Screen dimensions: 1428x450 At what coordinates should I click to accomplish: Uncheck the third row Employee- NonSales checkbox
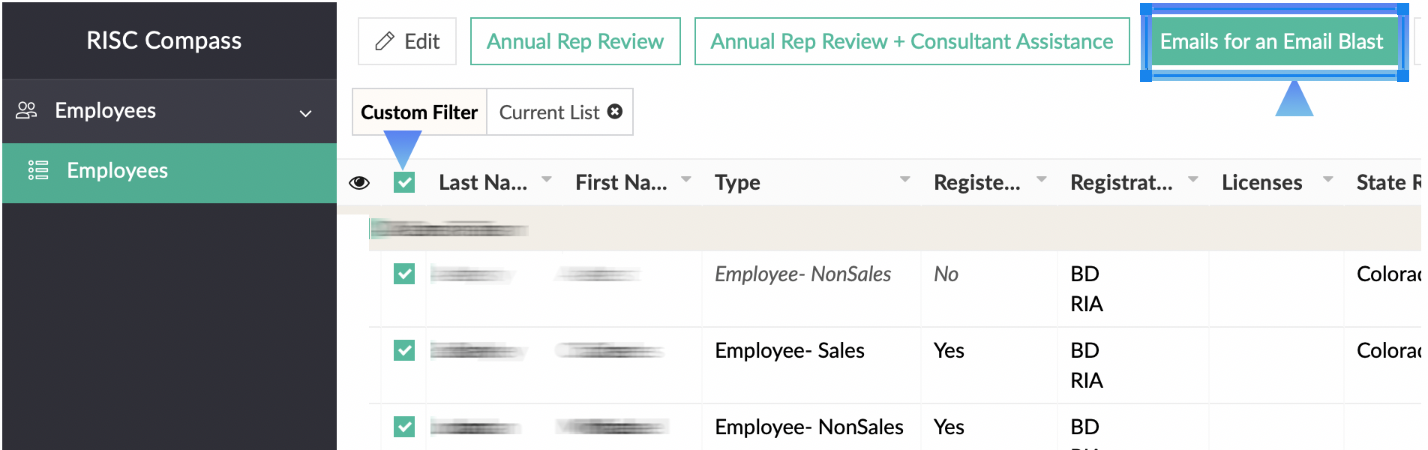404,427
